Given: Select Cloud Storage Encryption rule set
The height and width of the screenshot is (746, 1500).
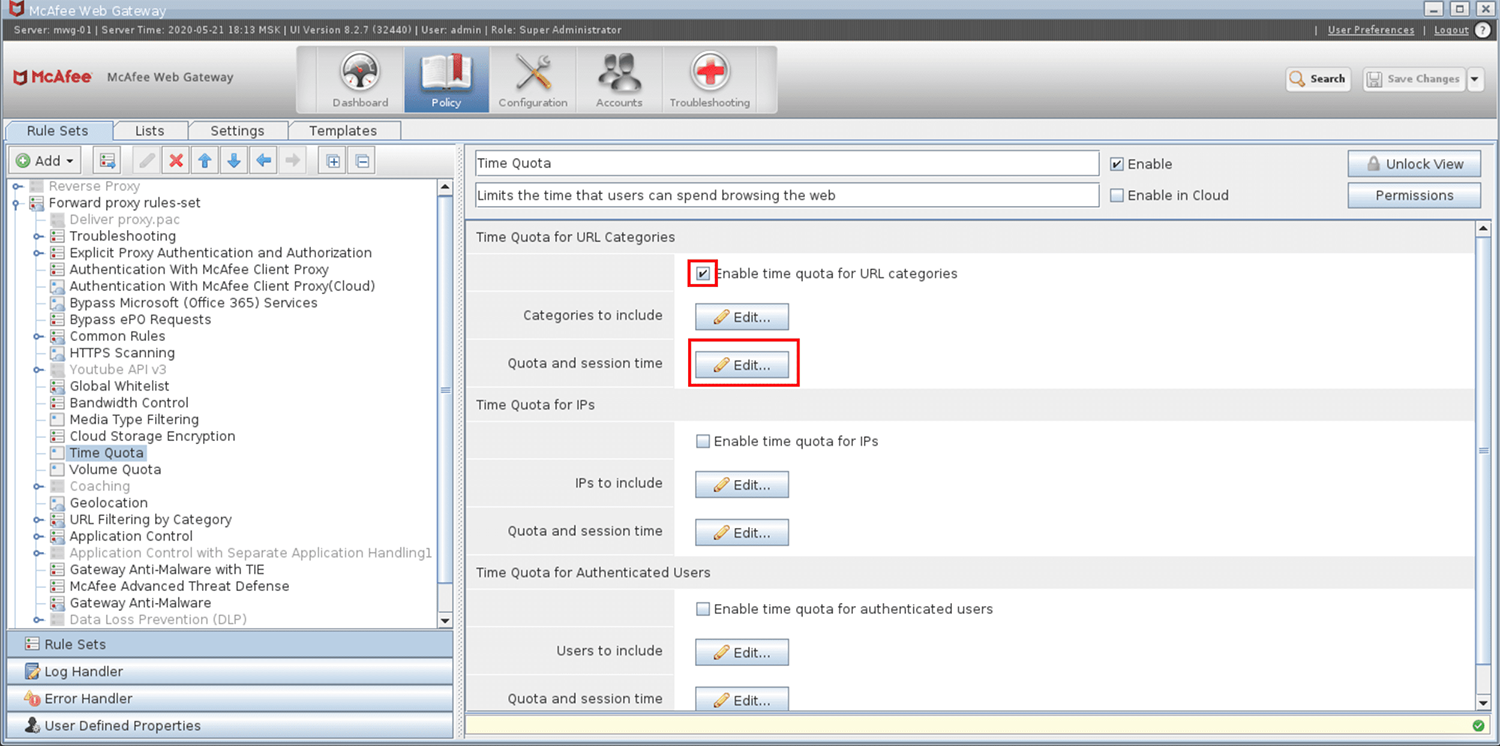Looking at the screenshot, I should point(152,437).
